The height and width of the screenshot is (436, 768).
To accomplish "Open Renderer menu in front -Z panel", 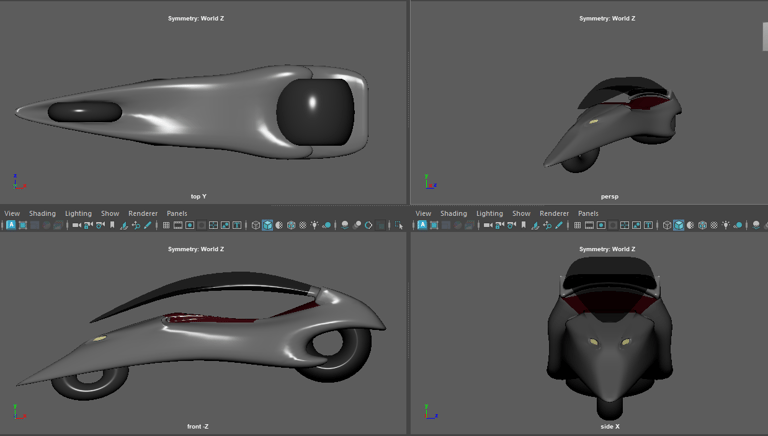I will click(143, 214).
